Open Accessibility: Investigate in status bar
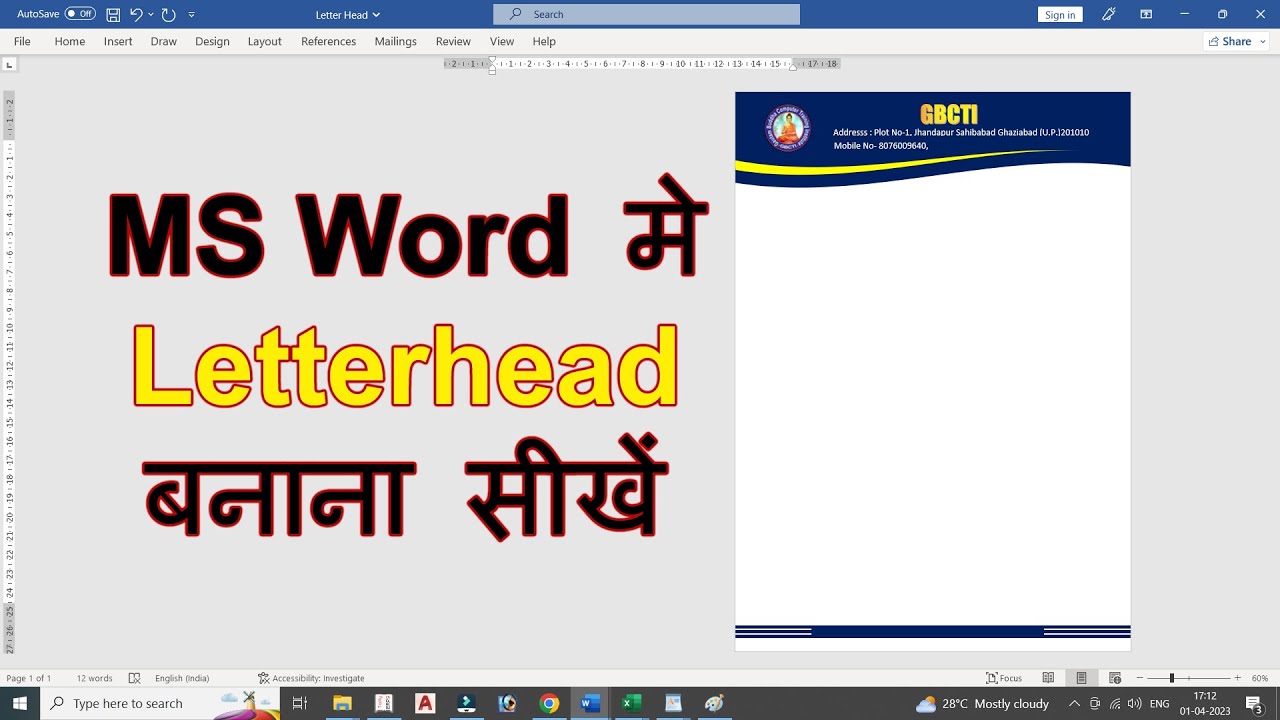This screenshot has width=1280, height=720. (x=311, y=678)
